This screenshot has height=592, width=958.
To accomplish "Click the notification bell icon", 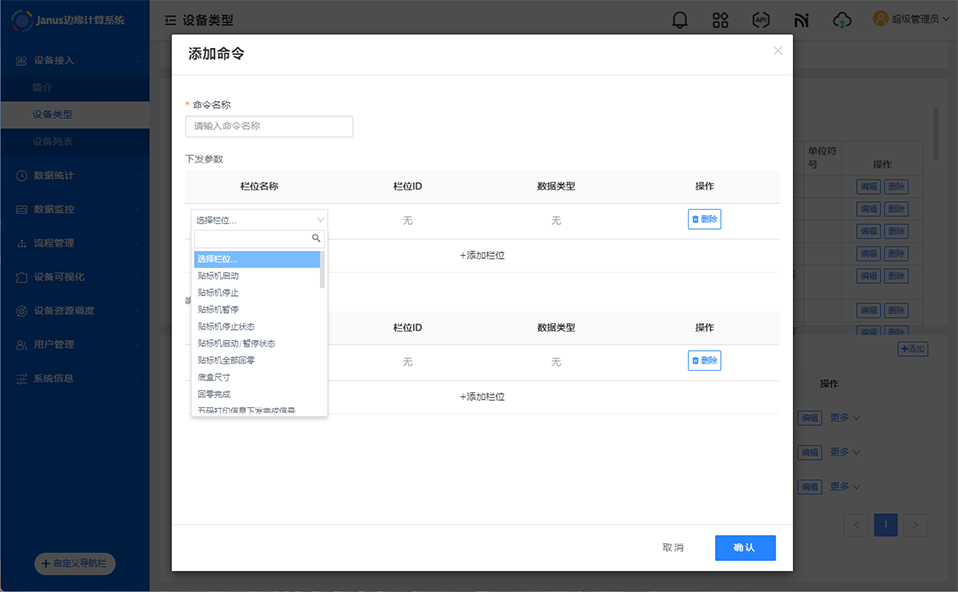I will (680, 20).
